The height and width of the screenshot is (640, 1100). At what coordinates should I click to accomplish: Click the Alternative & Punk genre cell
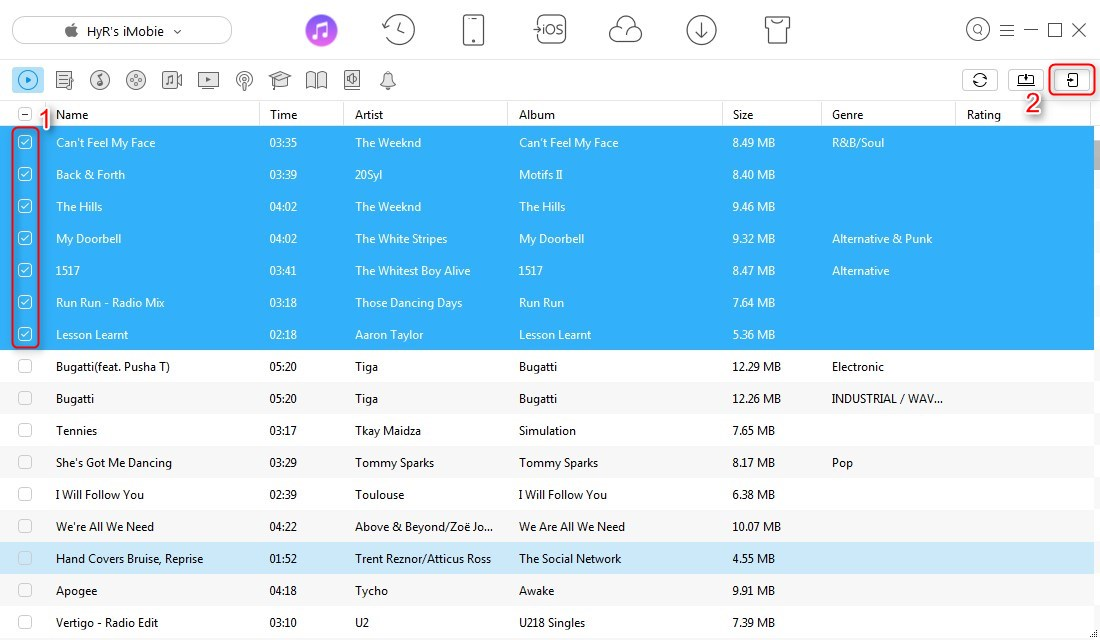882,239
